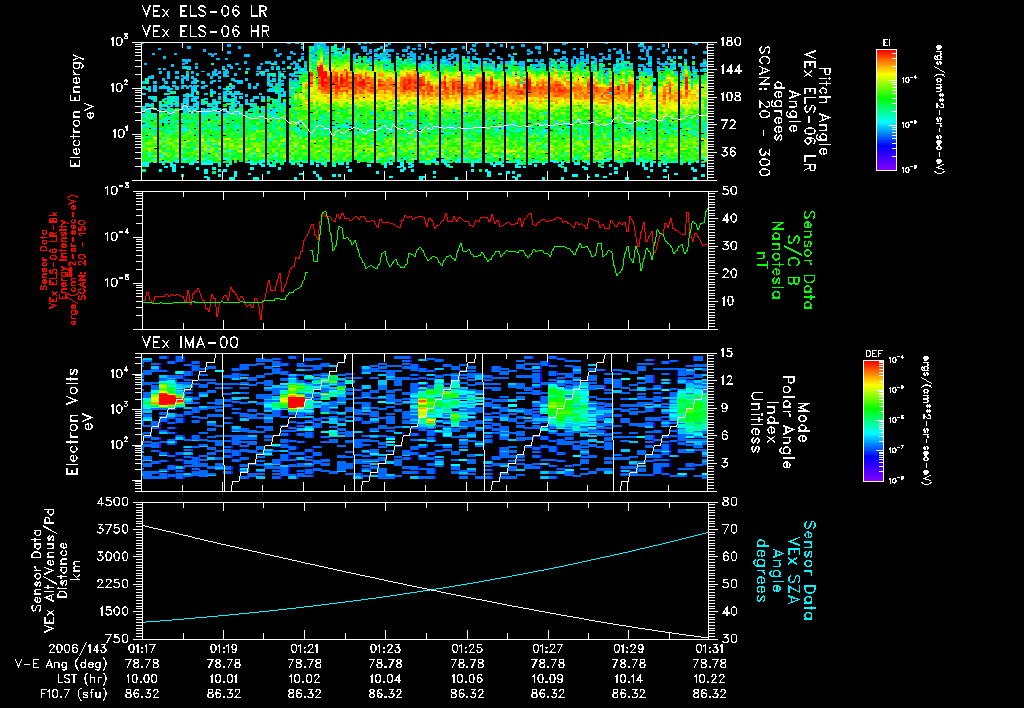Click the 01:19 time tick label
Viewport: 1024px width, 708px height.
223,649
